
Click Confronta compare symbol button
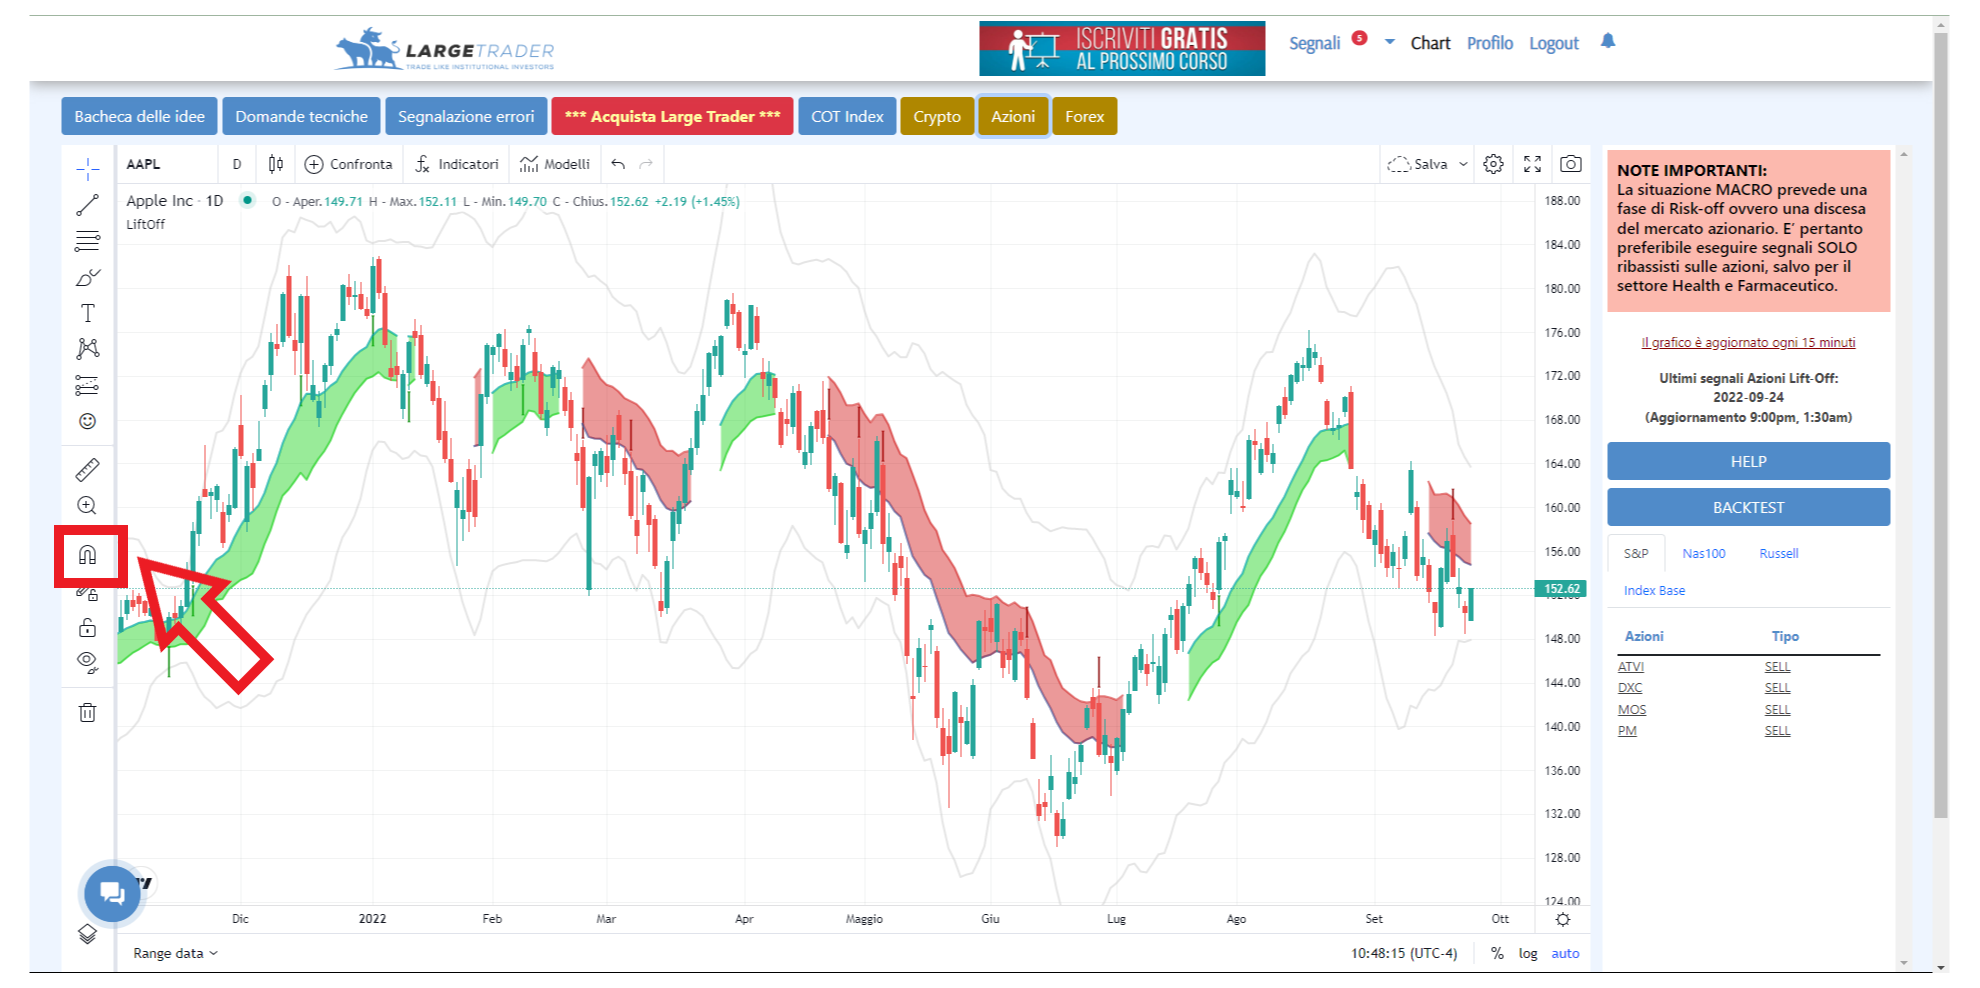(x=349, y=164)
